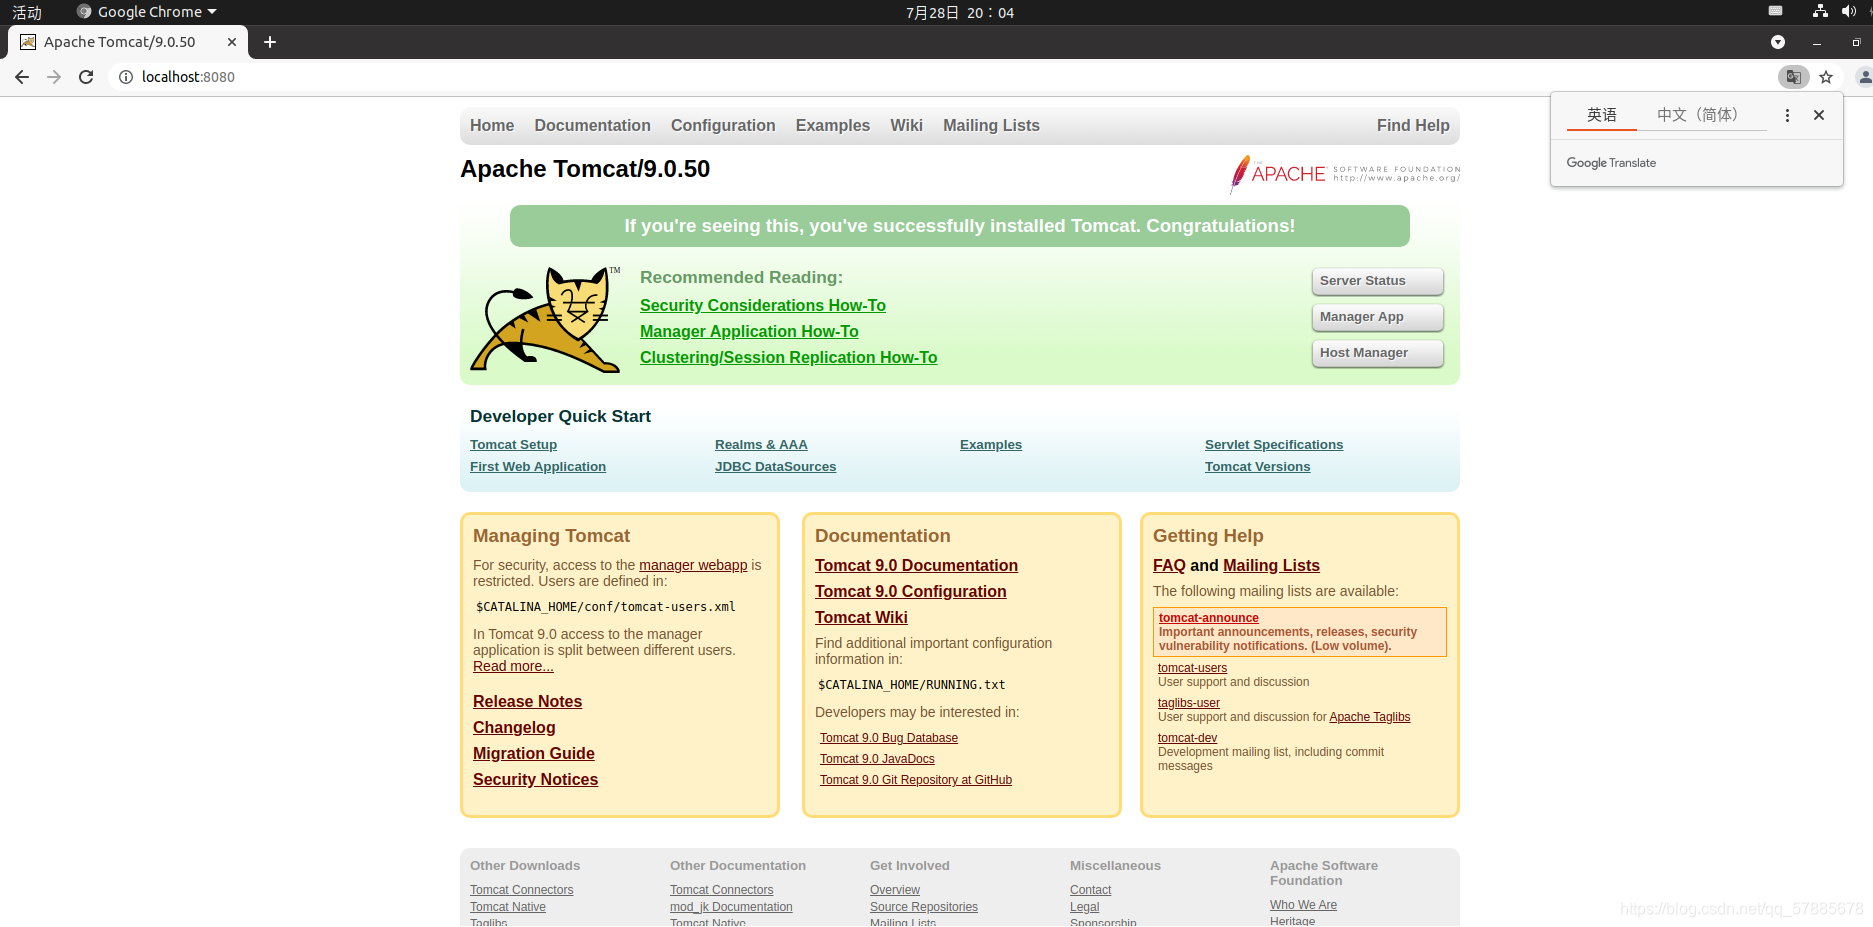The width and height of the screenshot is (1873, 927).
Task: Open Clustering/Session Replication How-To link
Action: 789,358
